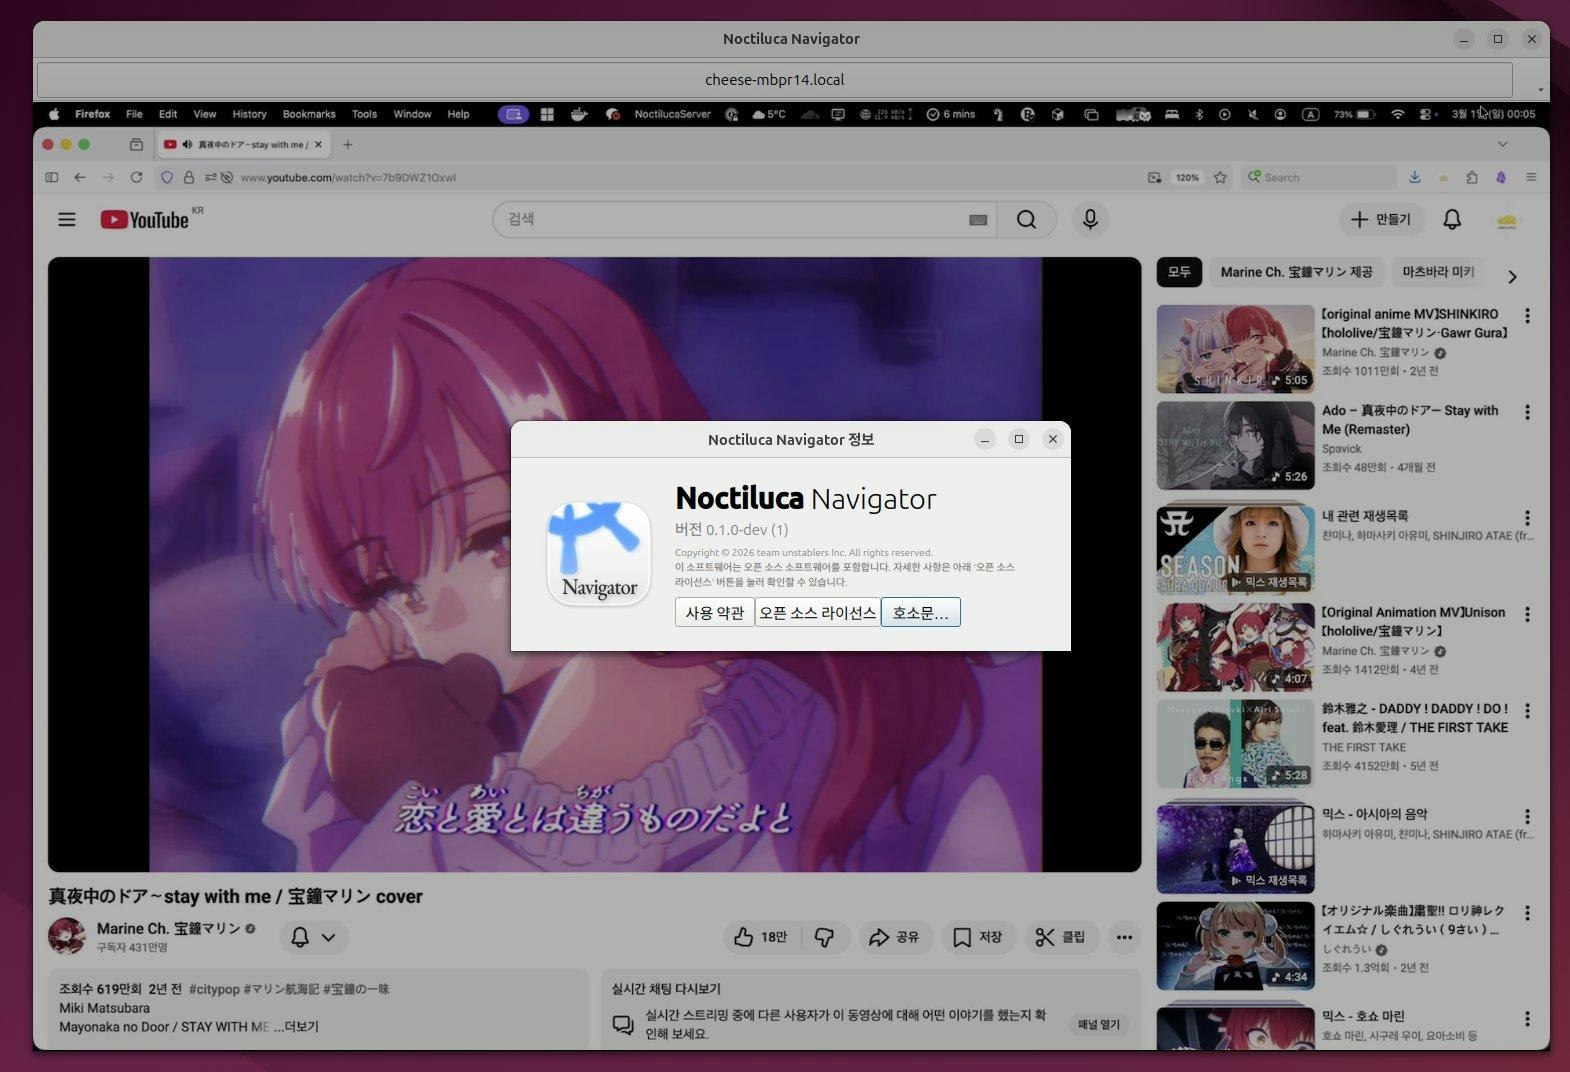Screen dimensions: 1570x1072
Task: Open more options for 내 관련 재생목록
Action: (x=1527, y=518)
